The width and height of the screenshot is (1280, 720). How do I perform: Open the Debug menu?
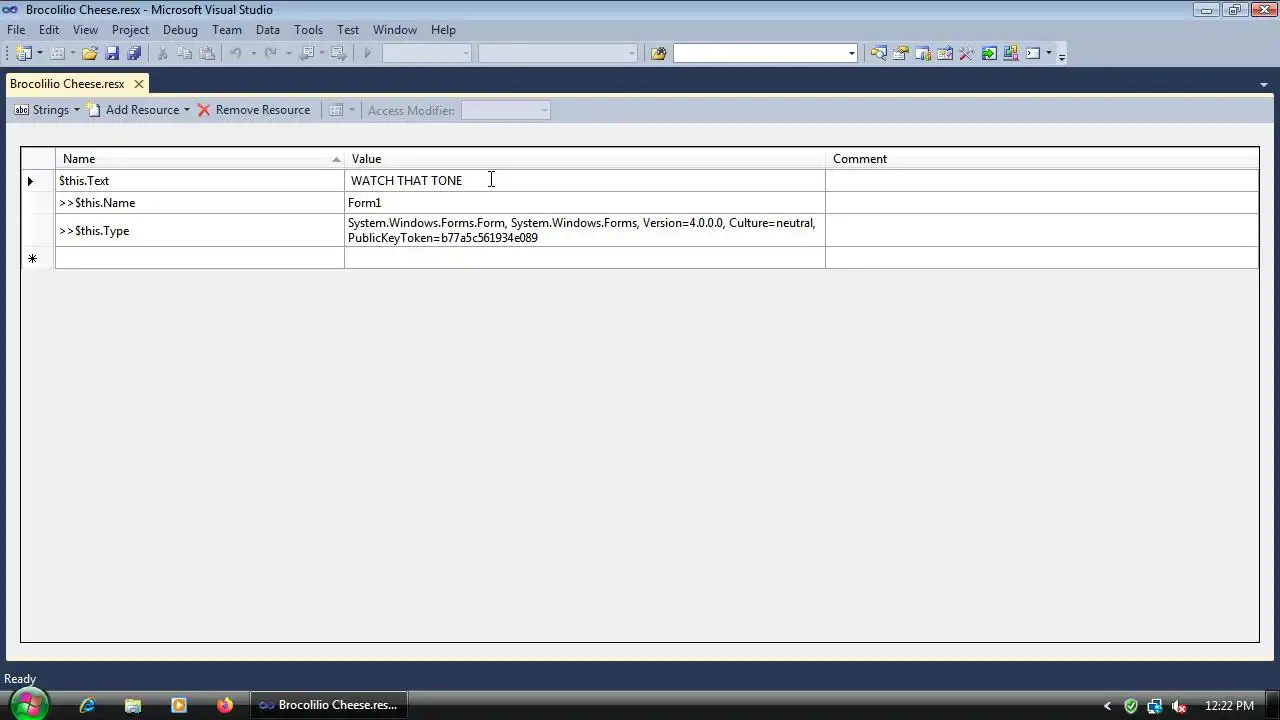[180, 30]
